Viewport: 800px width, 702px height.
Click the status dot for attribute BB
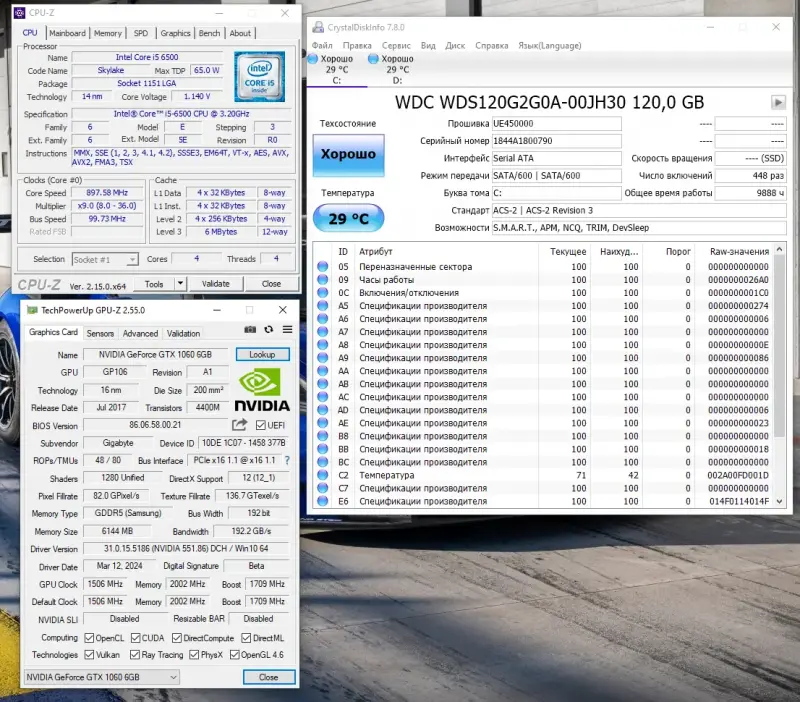pos(322,449)
